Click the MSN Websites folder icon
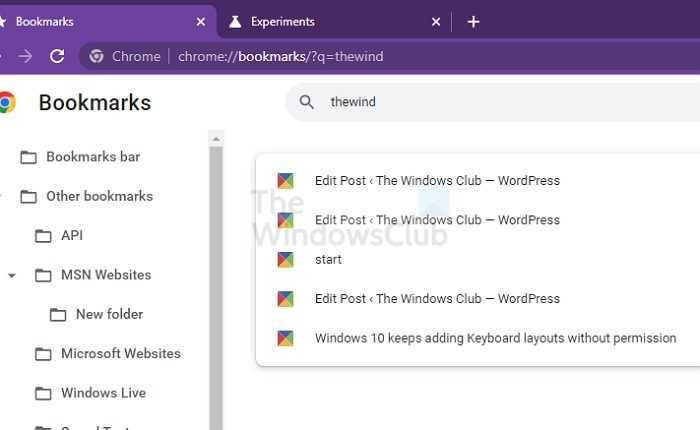Screen dimensions: 700x430 (x=43, y=275)
